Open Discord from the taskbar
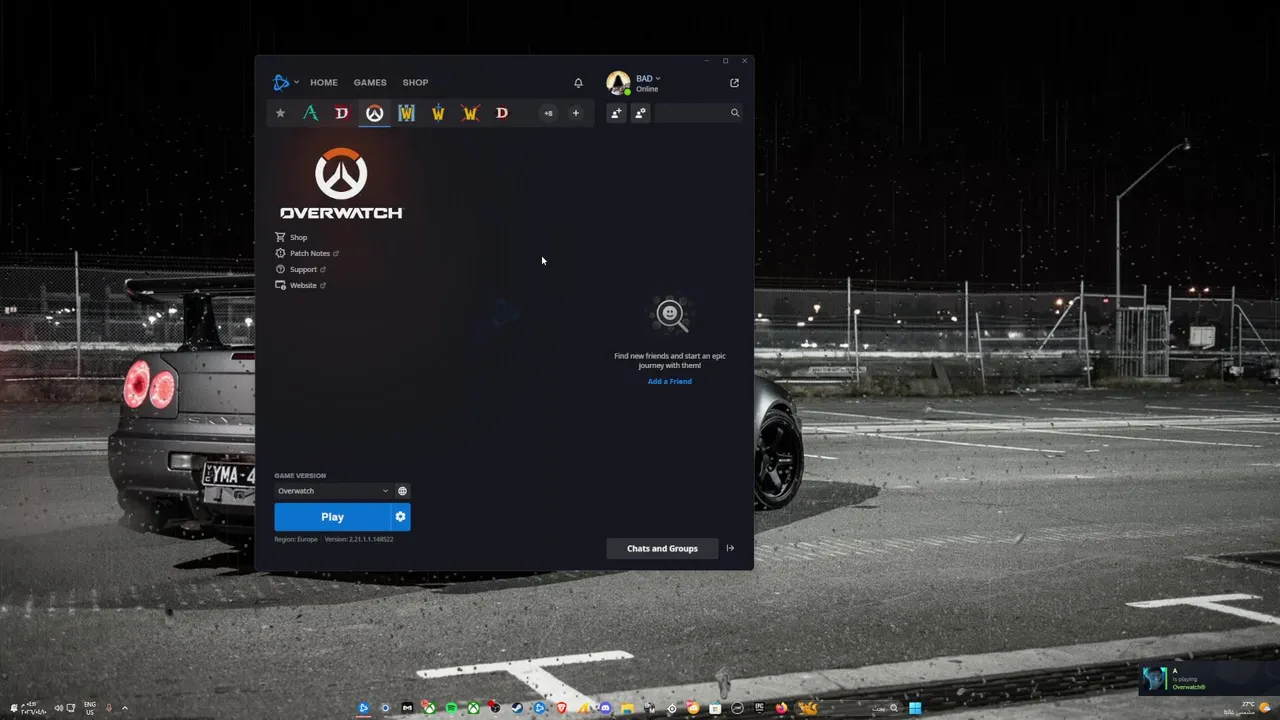This screenshot has height=720, width=1280. [605, 708]
